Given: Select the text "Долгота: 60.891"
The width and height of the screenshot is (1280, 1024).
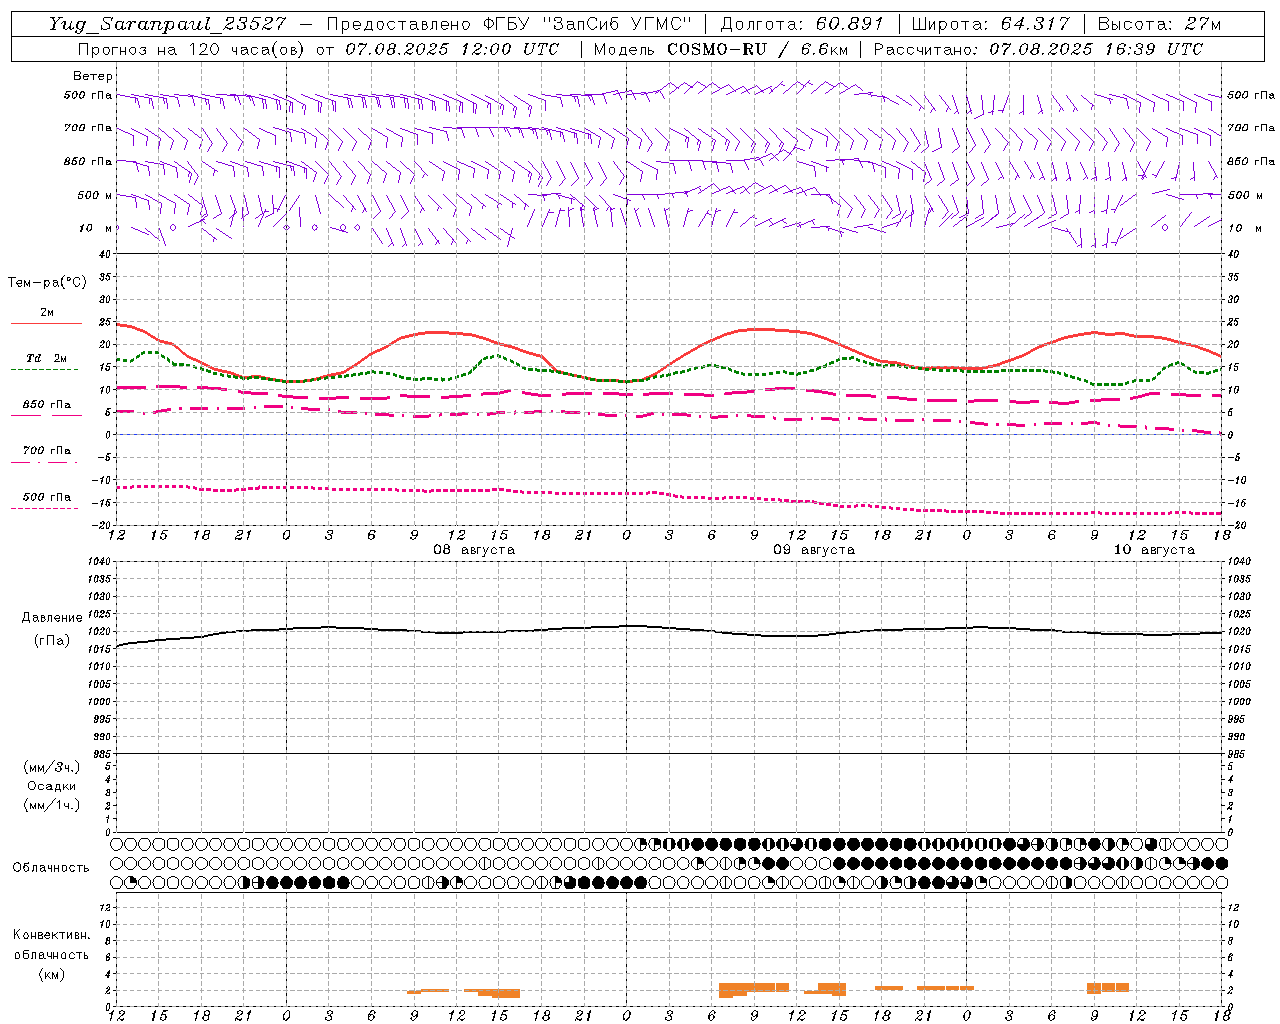Looking at the screenshot, I should click(802, 24).
